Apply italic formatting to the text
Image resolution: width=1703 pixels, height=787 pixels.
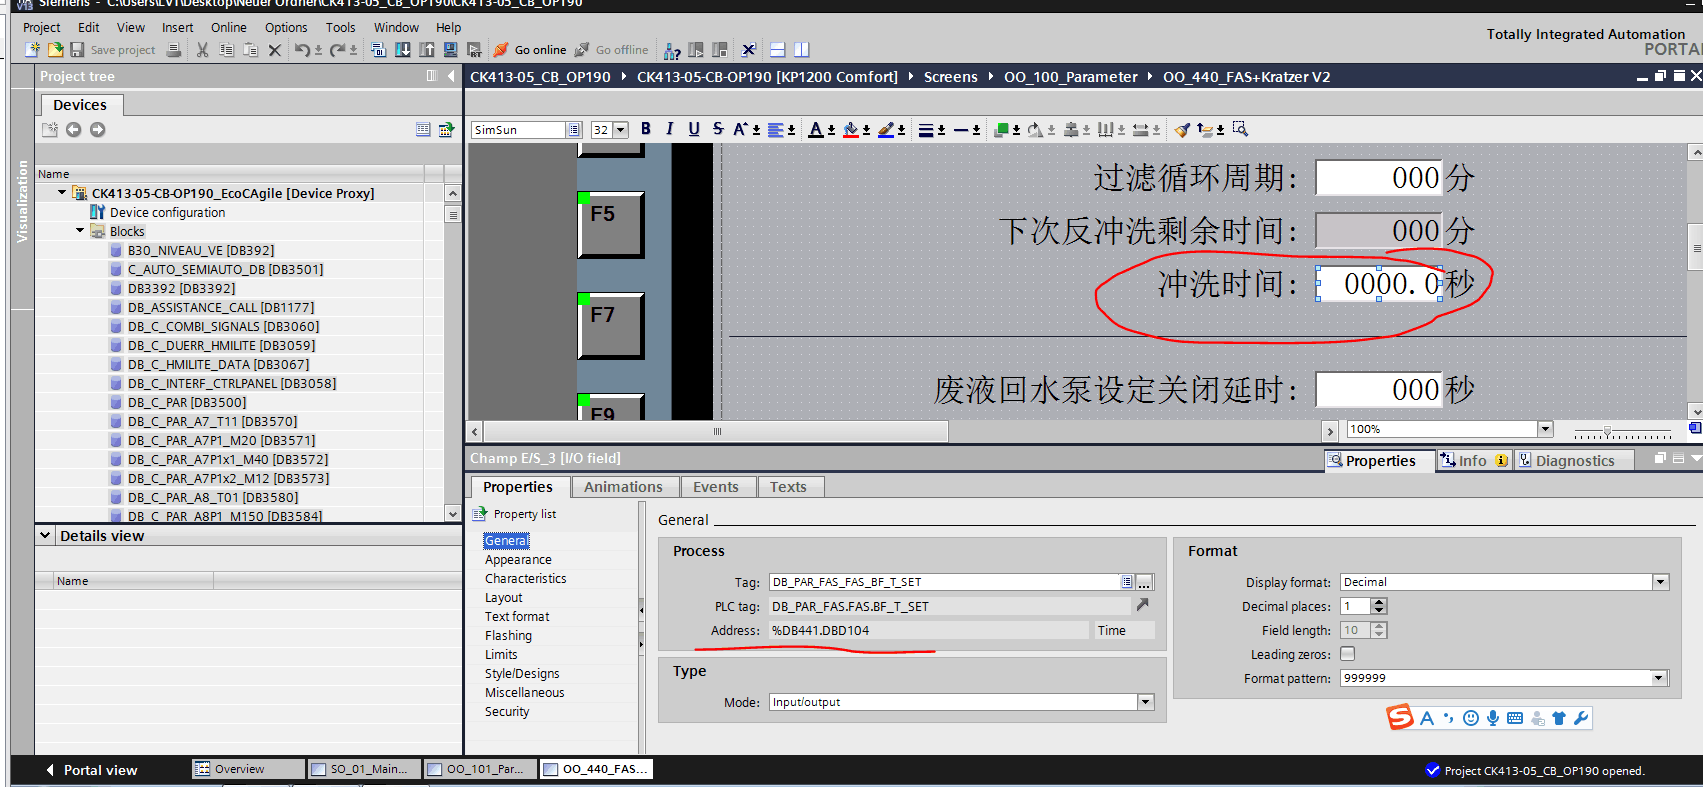click(x=670, y=129)
